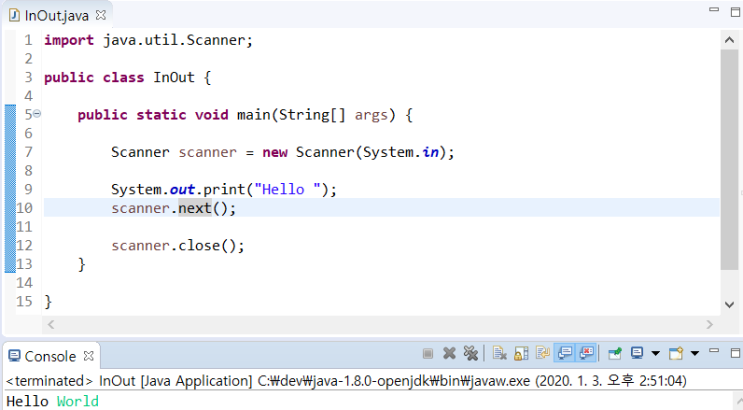Click "System.in" on line 7
743x410 pixels.
[x=401, y=152]
